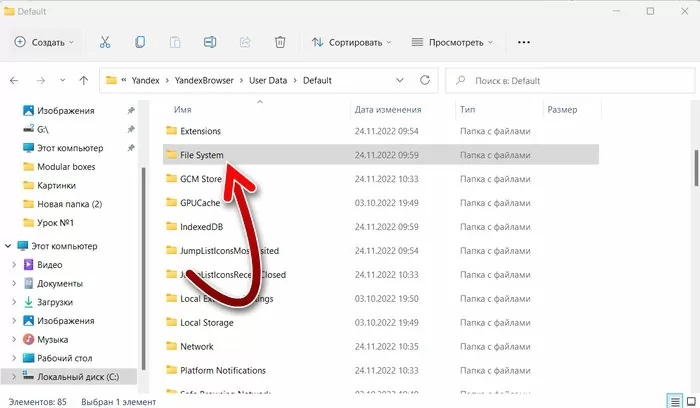Image resolution: width=700 pixels, height=408 pixels.
Task: Navigate up one folder level
Action: point(84,80)
